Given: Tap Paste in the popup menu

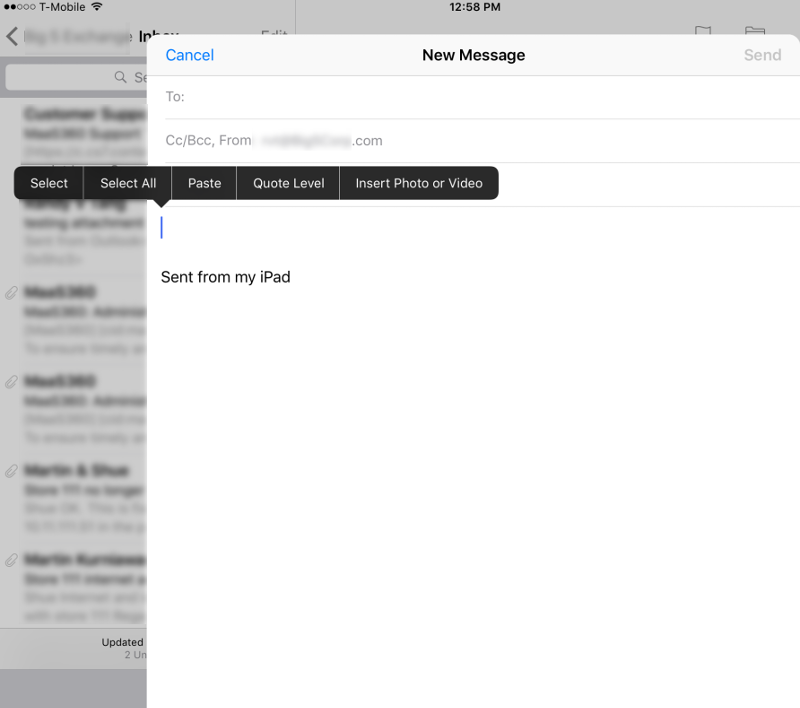Looking at the screenshot, I should coord(205,183).
